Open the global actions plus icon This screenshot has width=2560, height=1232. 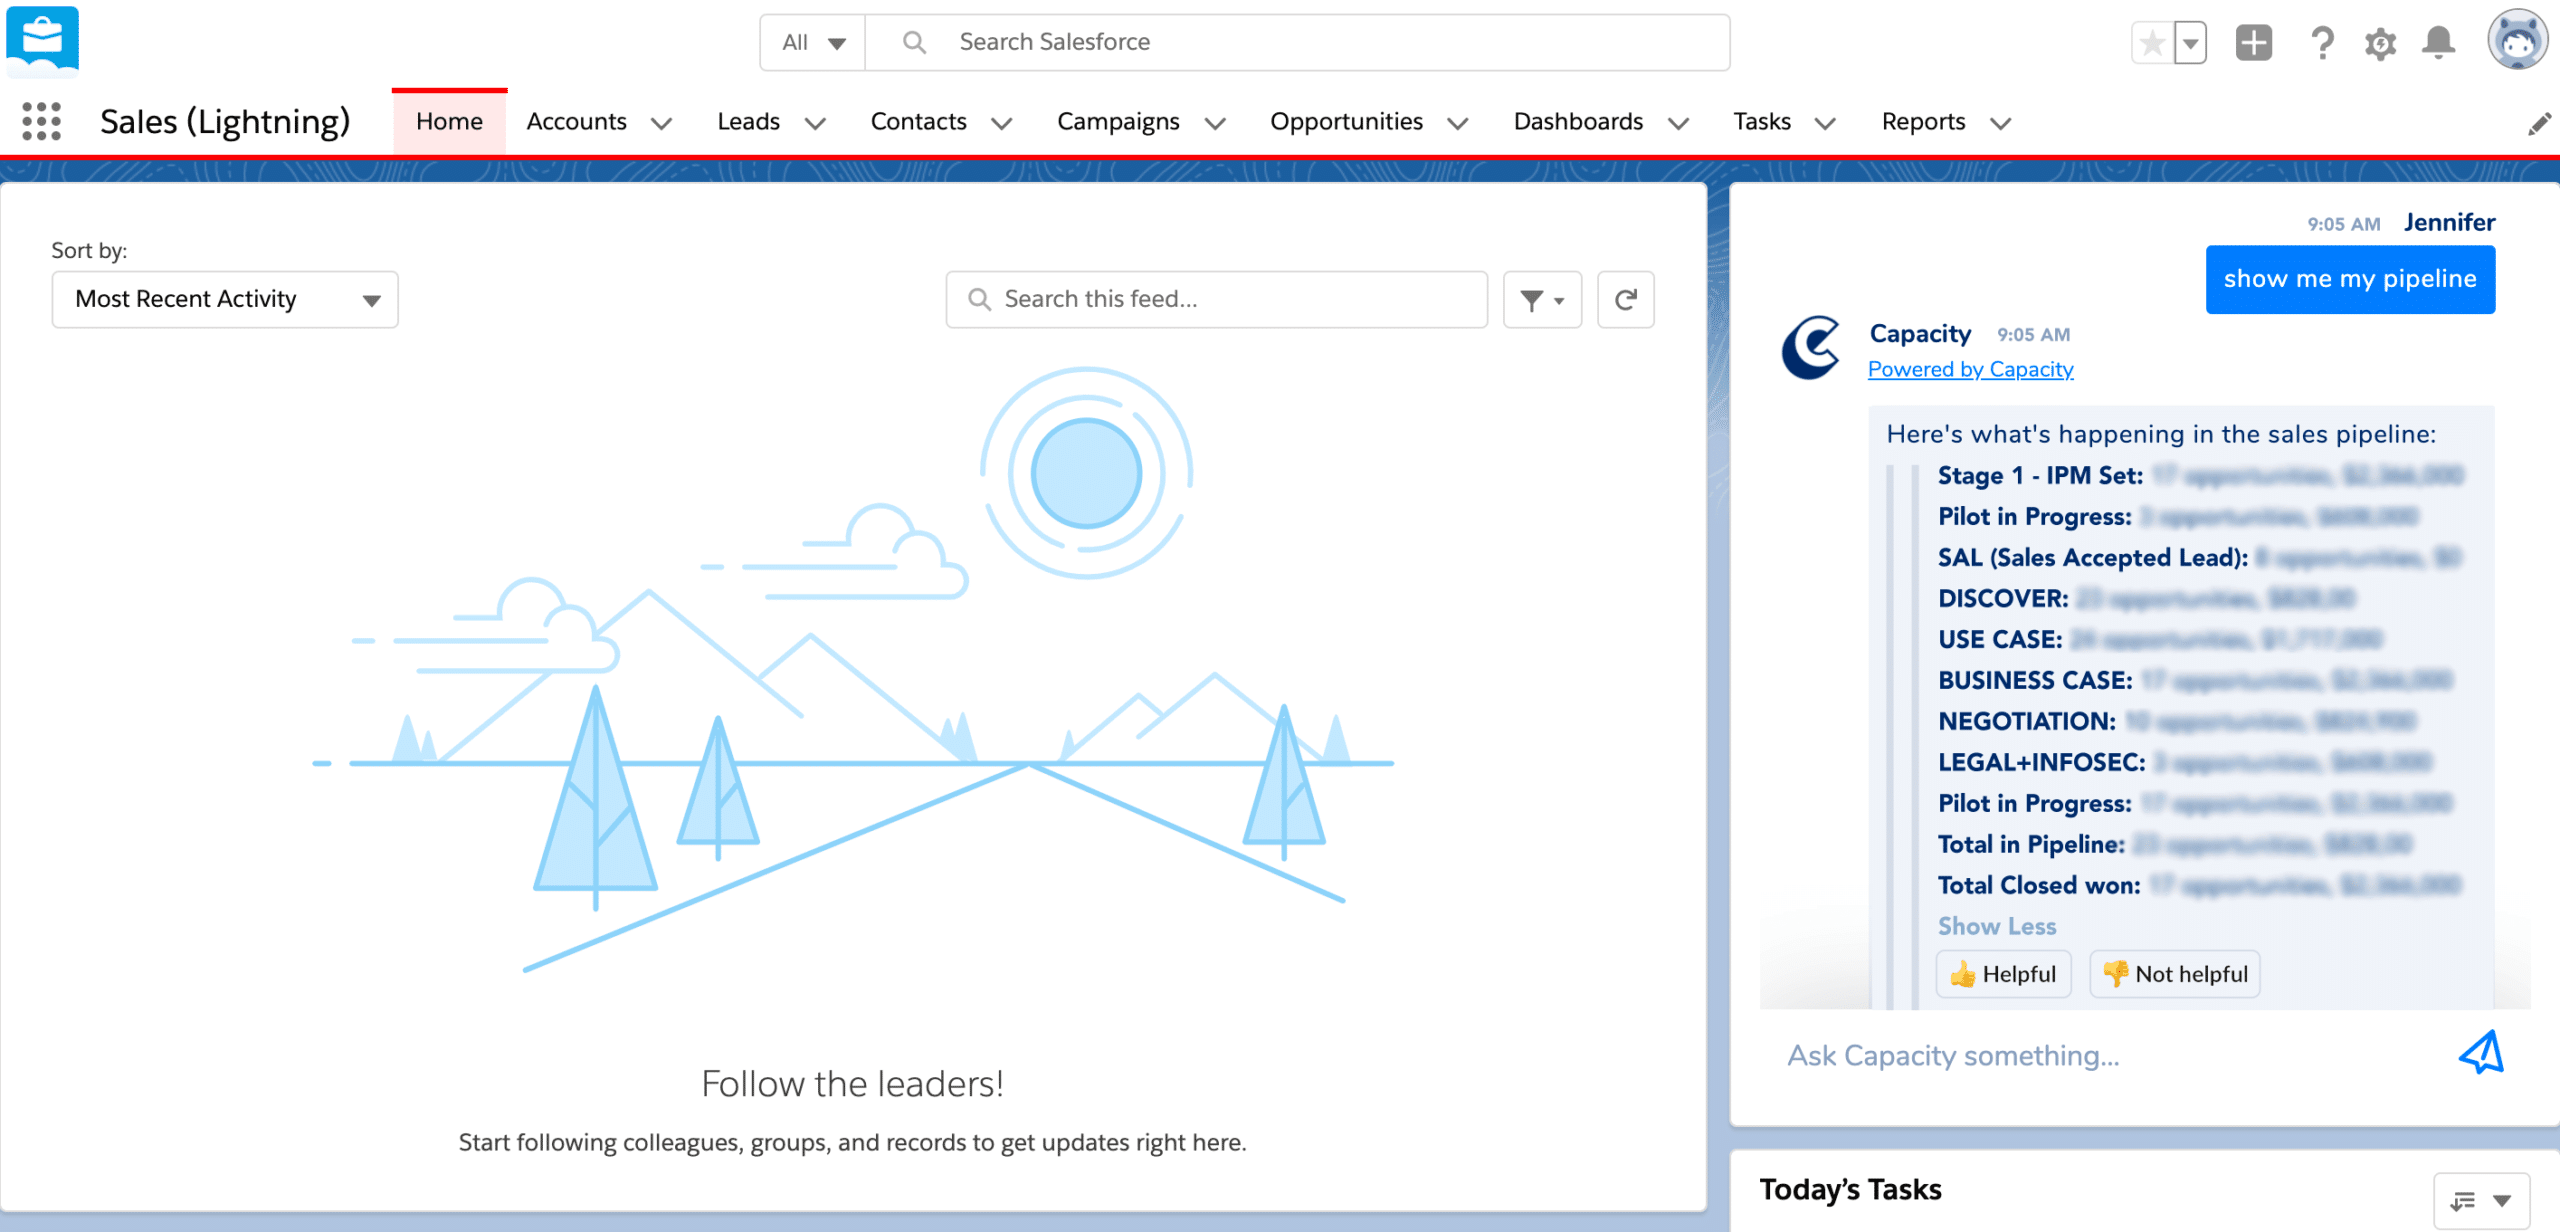pos(2253,43)
